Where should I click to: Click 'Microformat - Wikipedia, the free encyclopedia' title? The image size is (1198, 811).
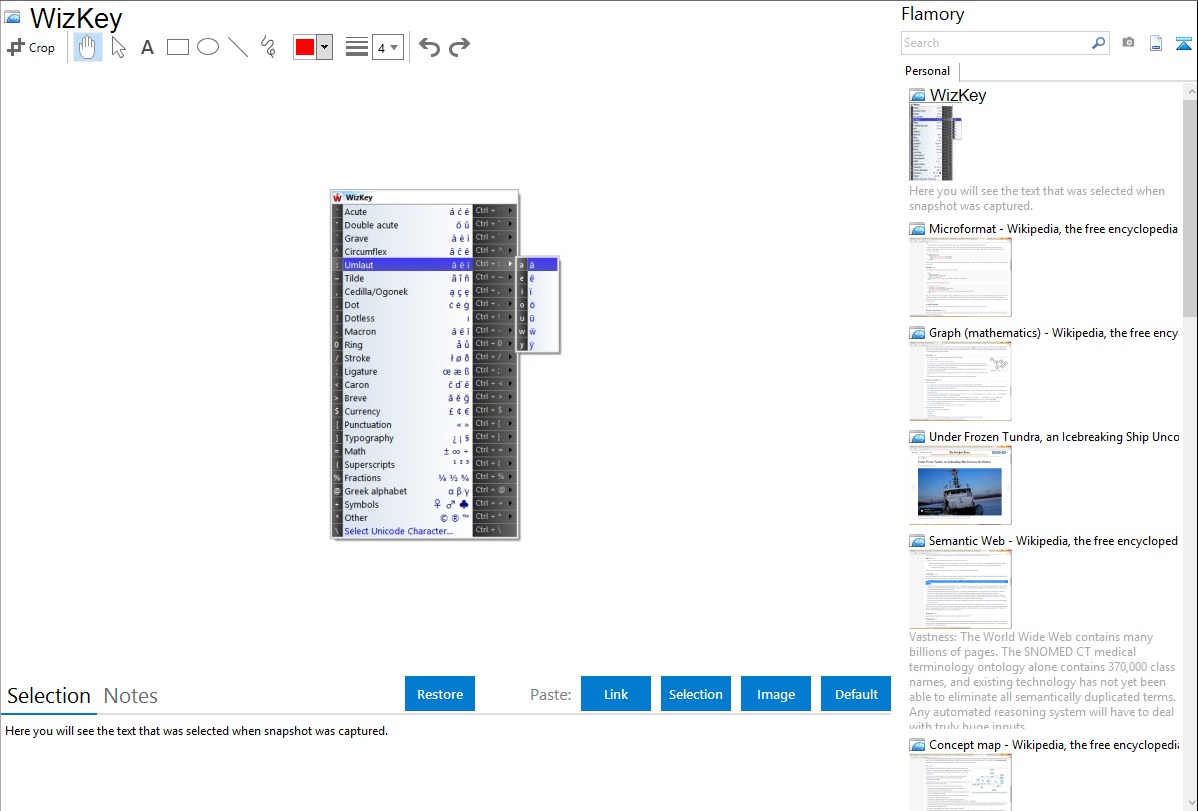(x=1053, y=229)
